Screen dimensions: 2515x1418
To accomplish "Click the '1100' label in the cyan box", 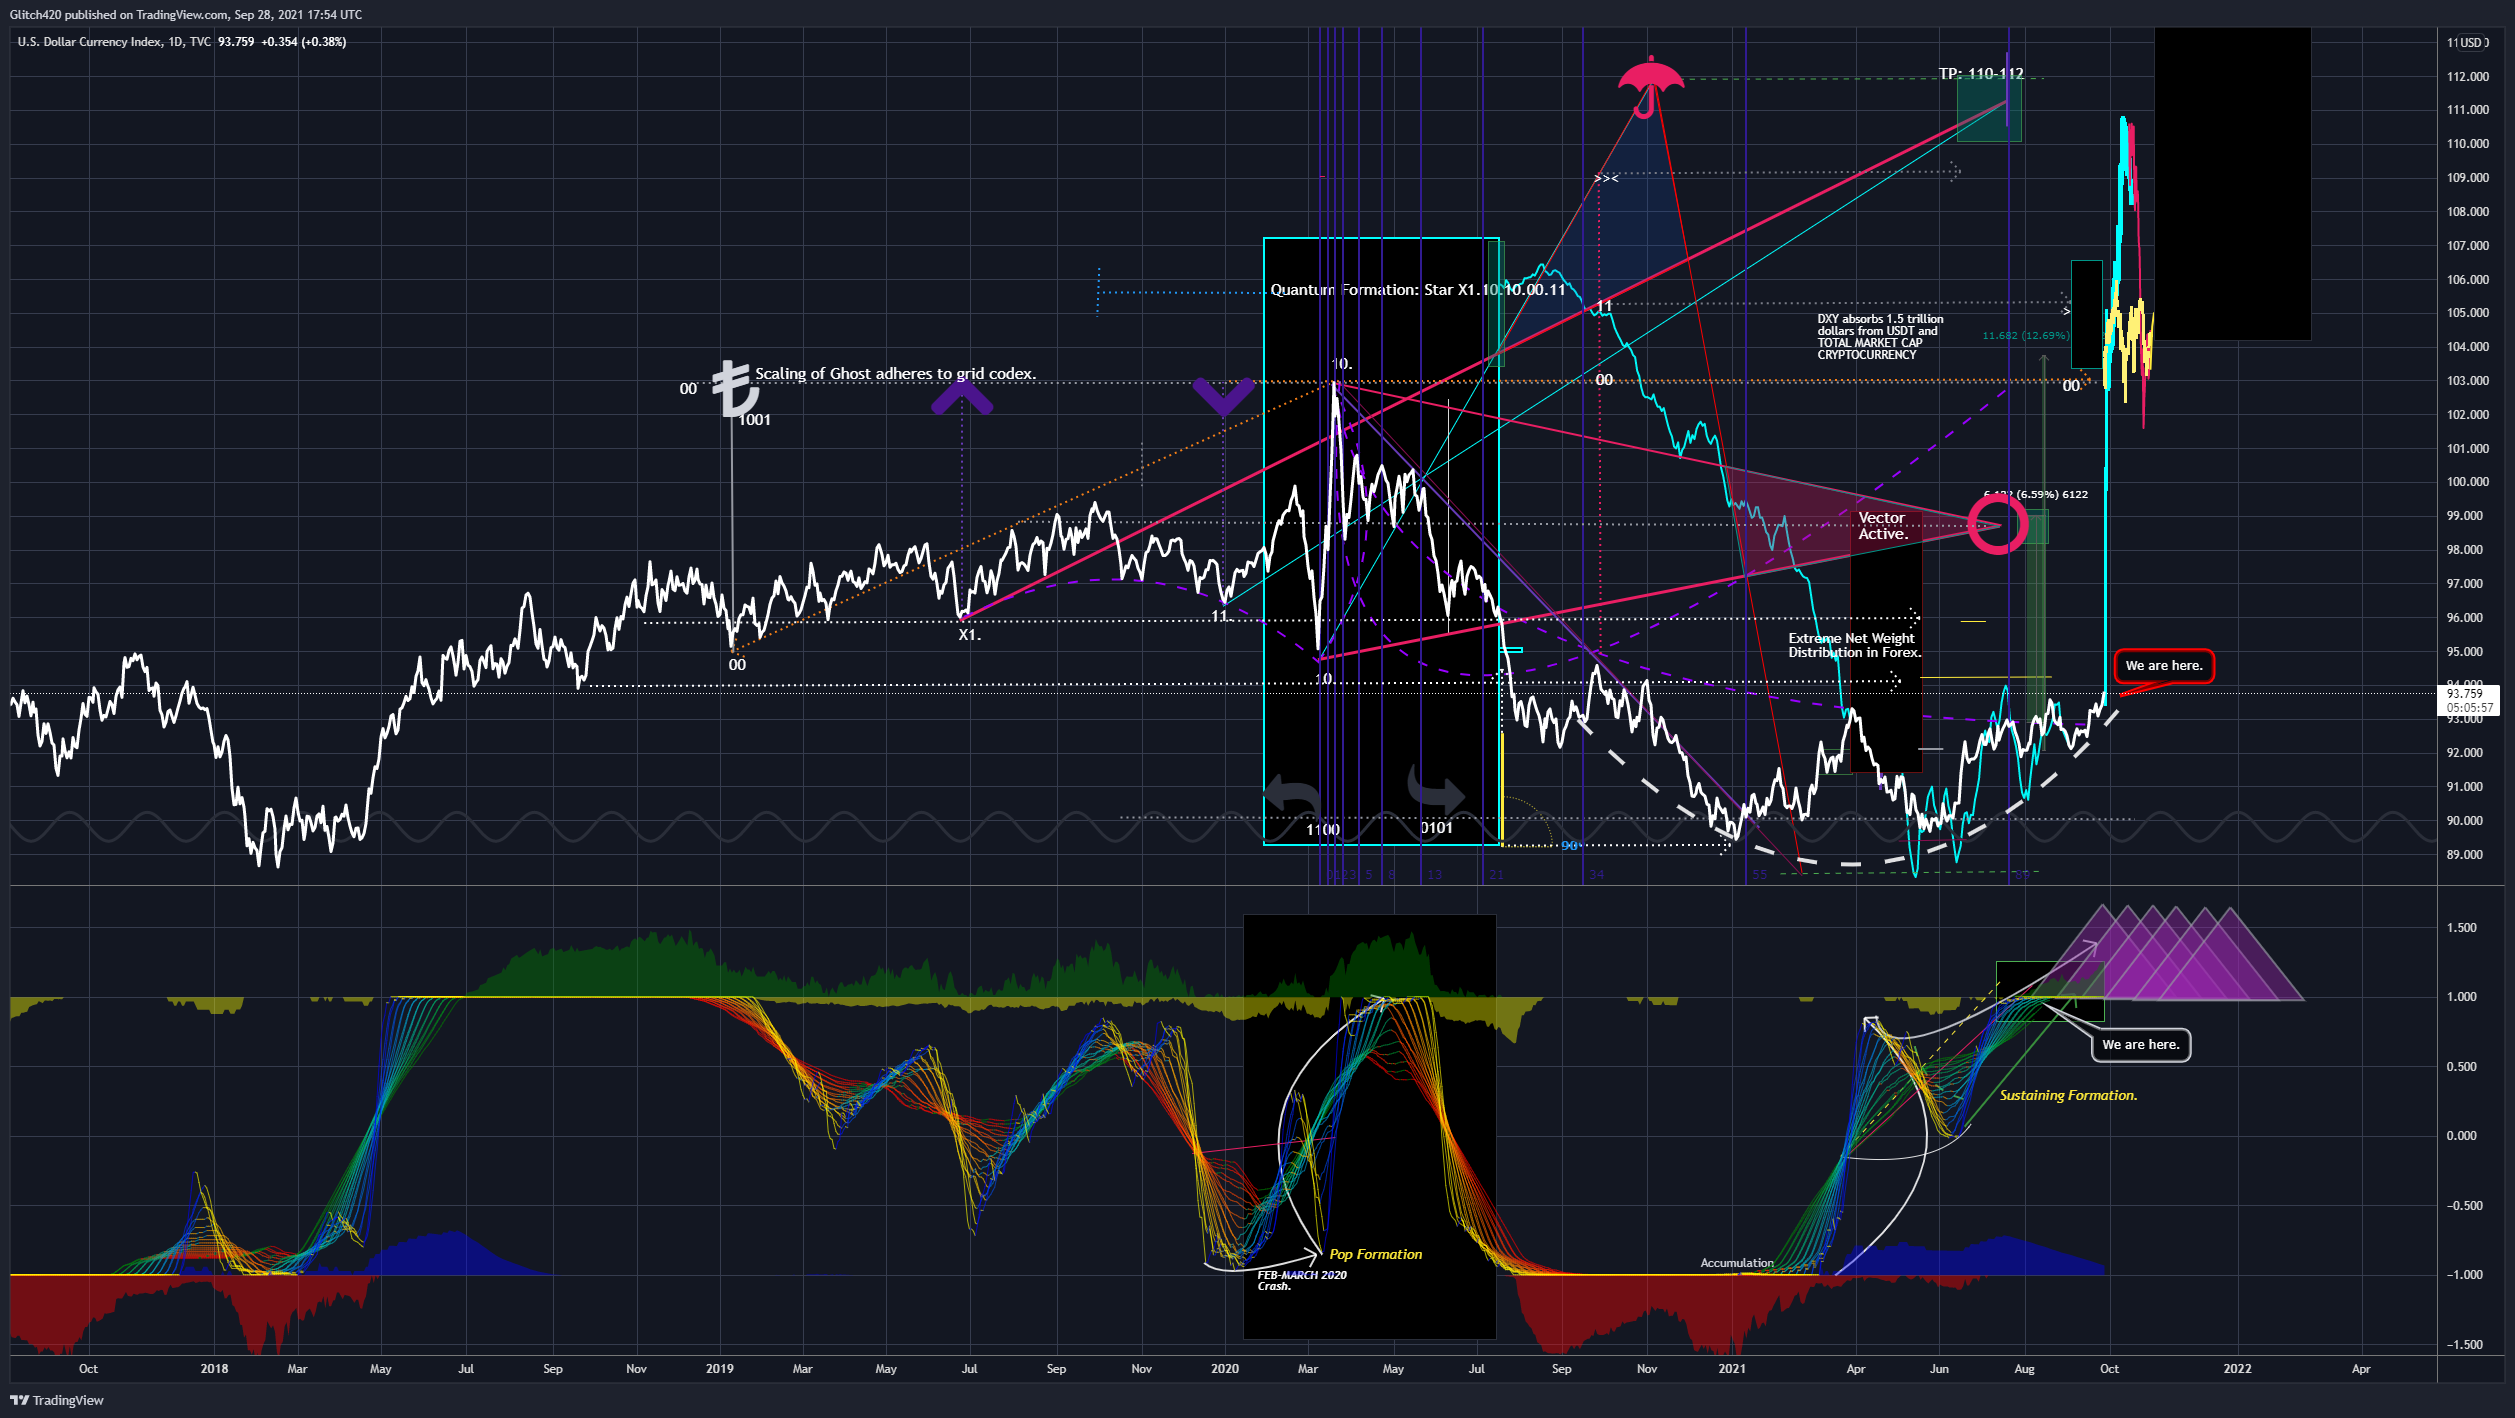I will [x=1323, y=830].
